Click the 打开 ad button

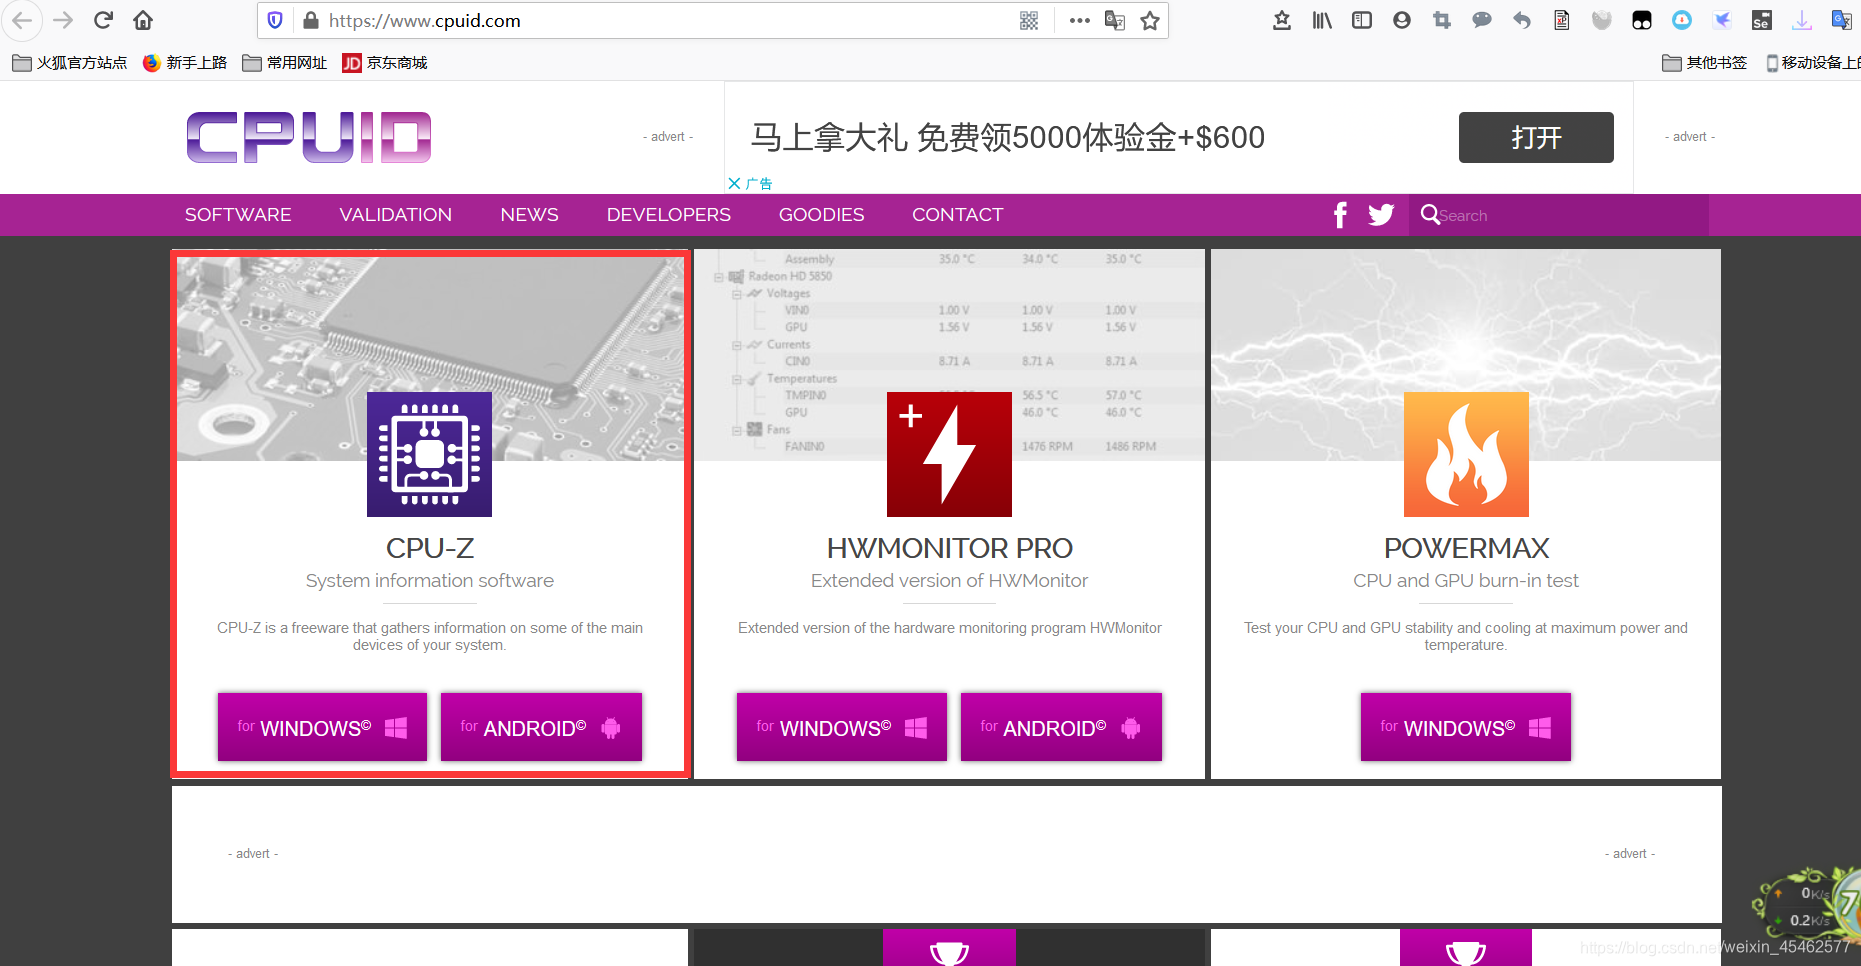click(1536, 137)
